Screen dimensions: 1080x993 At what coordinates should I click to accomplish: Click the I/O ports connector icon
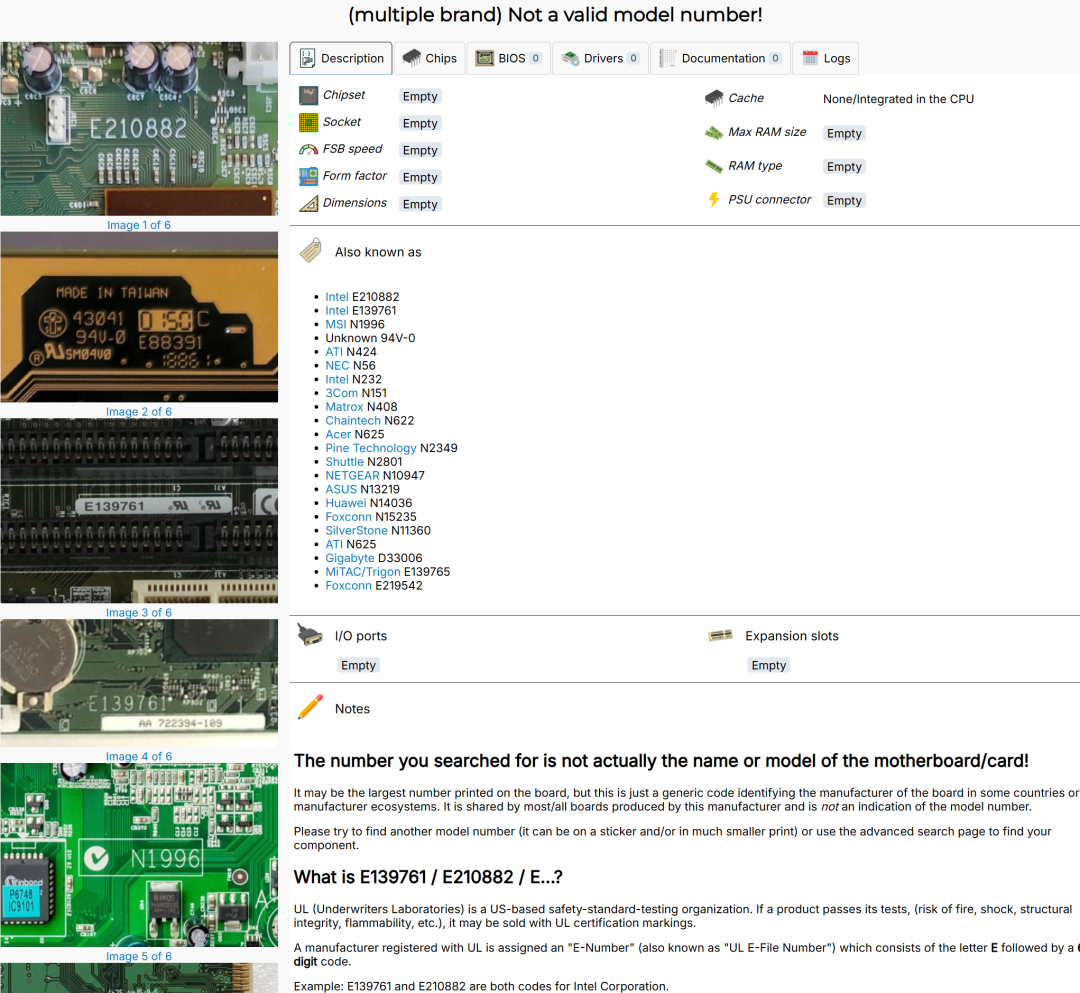pos(310,634)
